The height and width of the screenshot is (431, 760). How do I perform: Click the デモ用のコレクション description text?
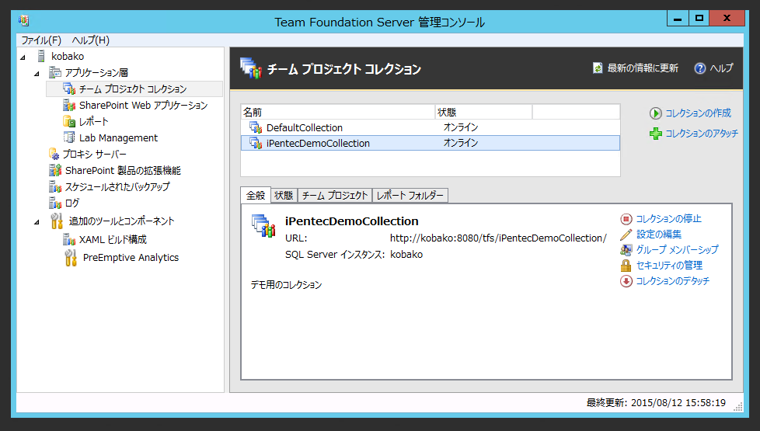(286, 285)
